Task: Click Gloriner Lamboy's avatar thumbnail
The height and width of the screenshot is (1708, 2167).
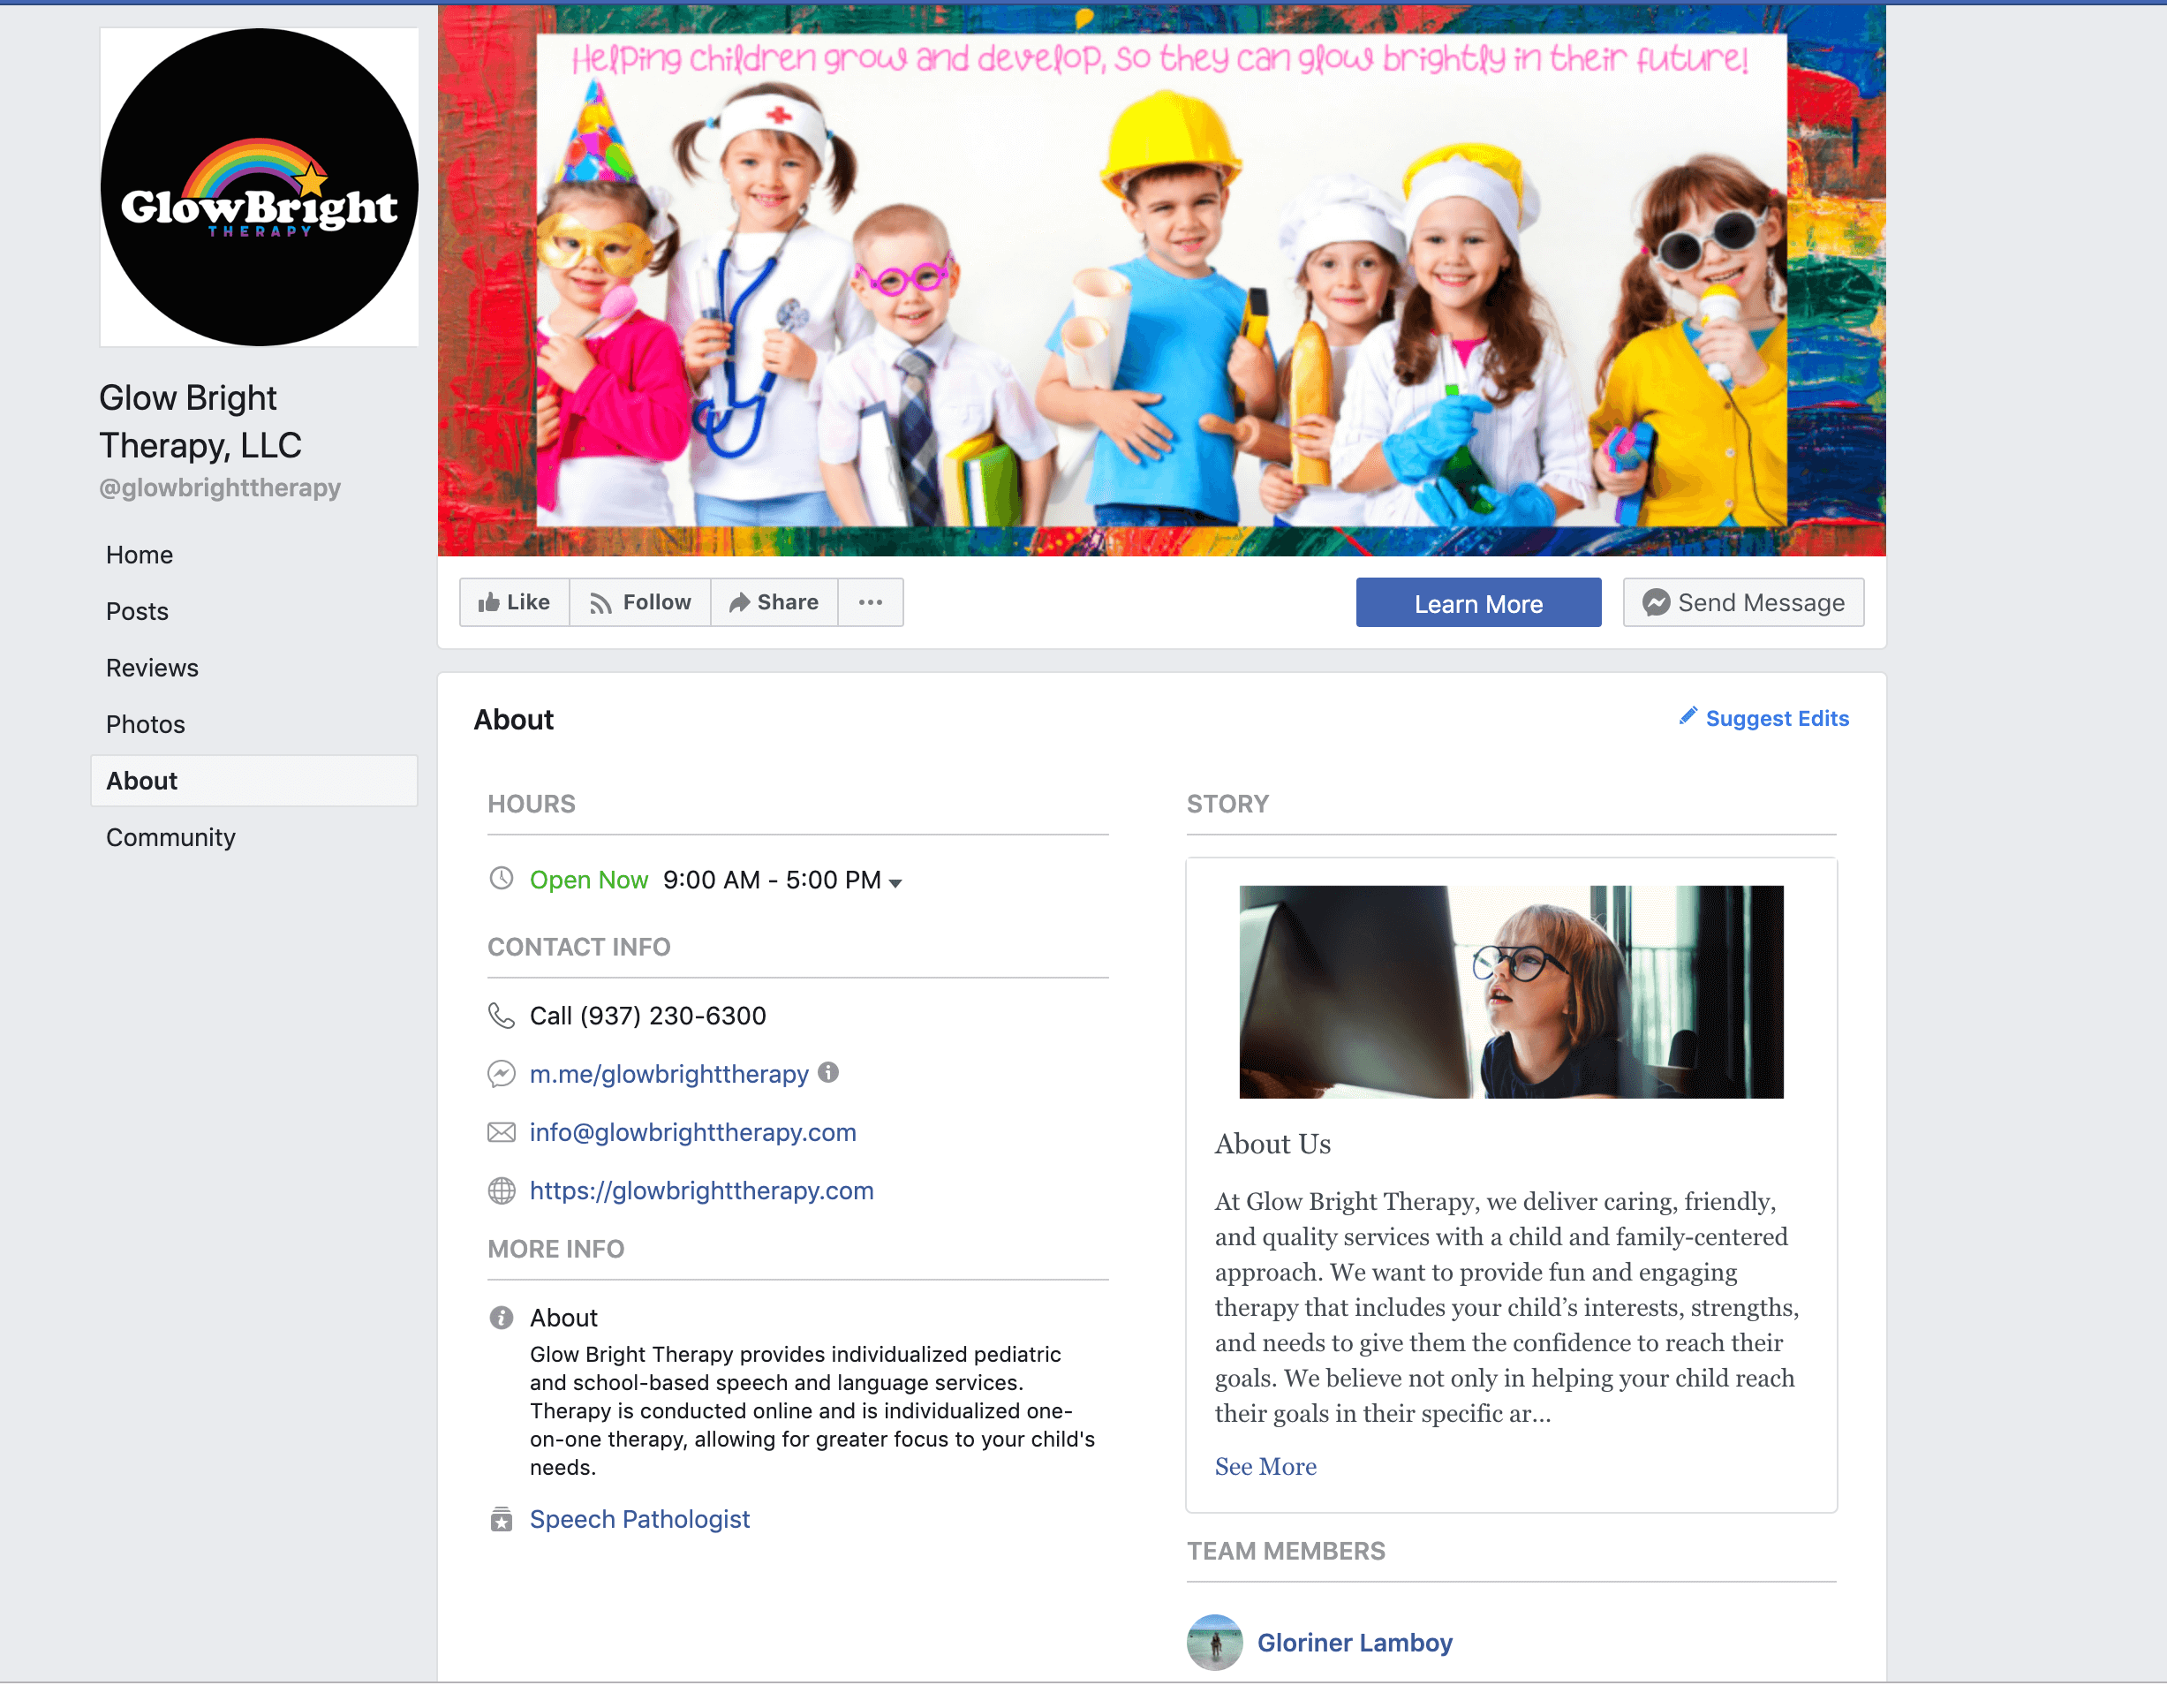Action: point(1214,1643)
